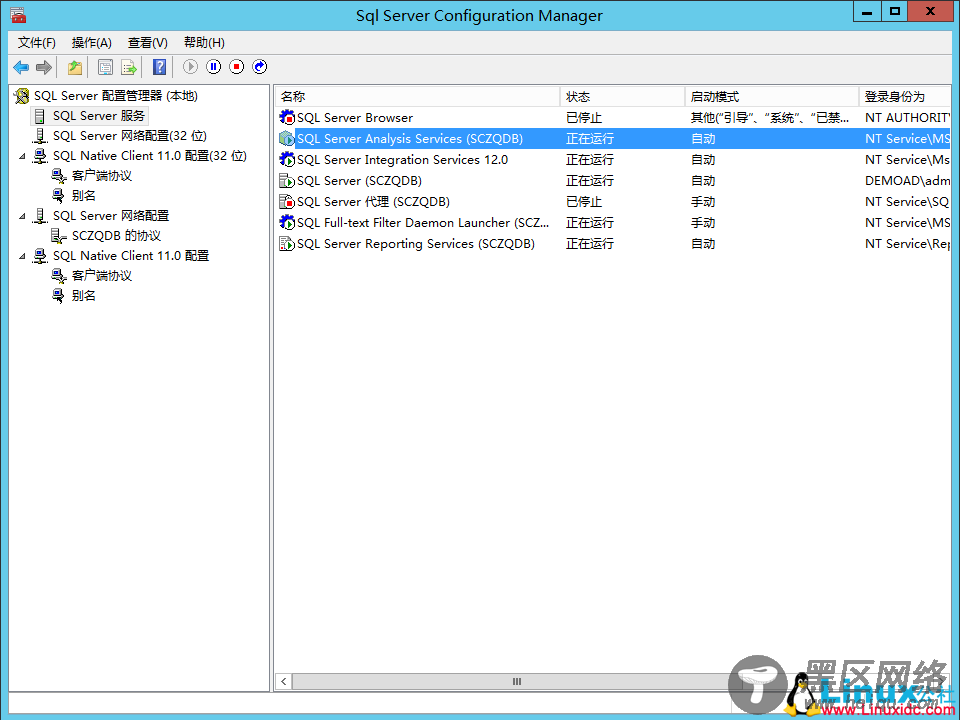Select the SQL Server 网络配置 tree node
This screenshot has height=720, width=960.
111,216
